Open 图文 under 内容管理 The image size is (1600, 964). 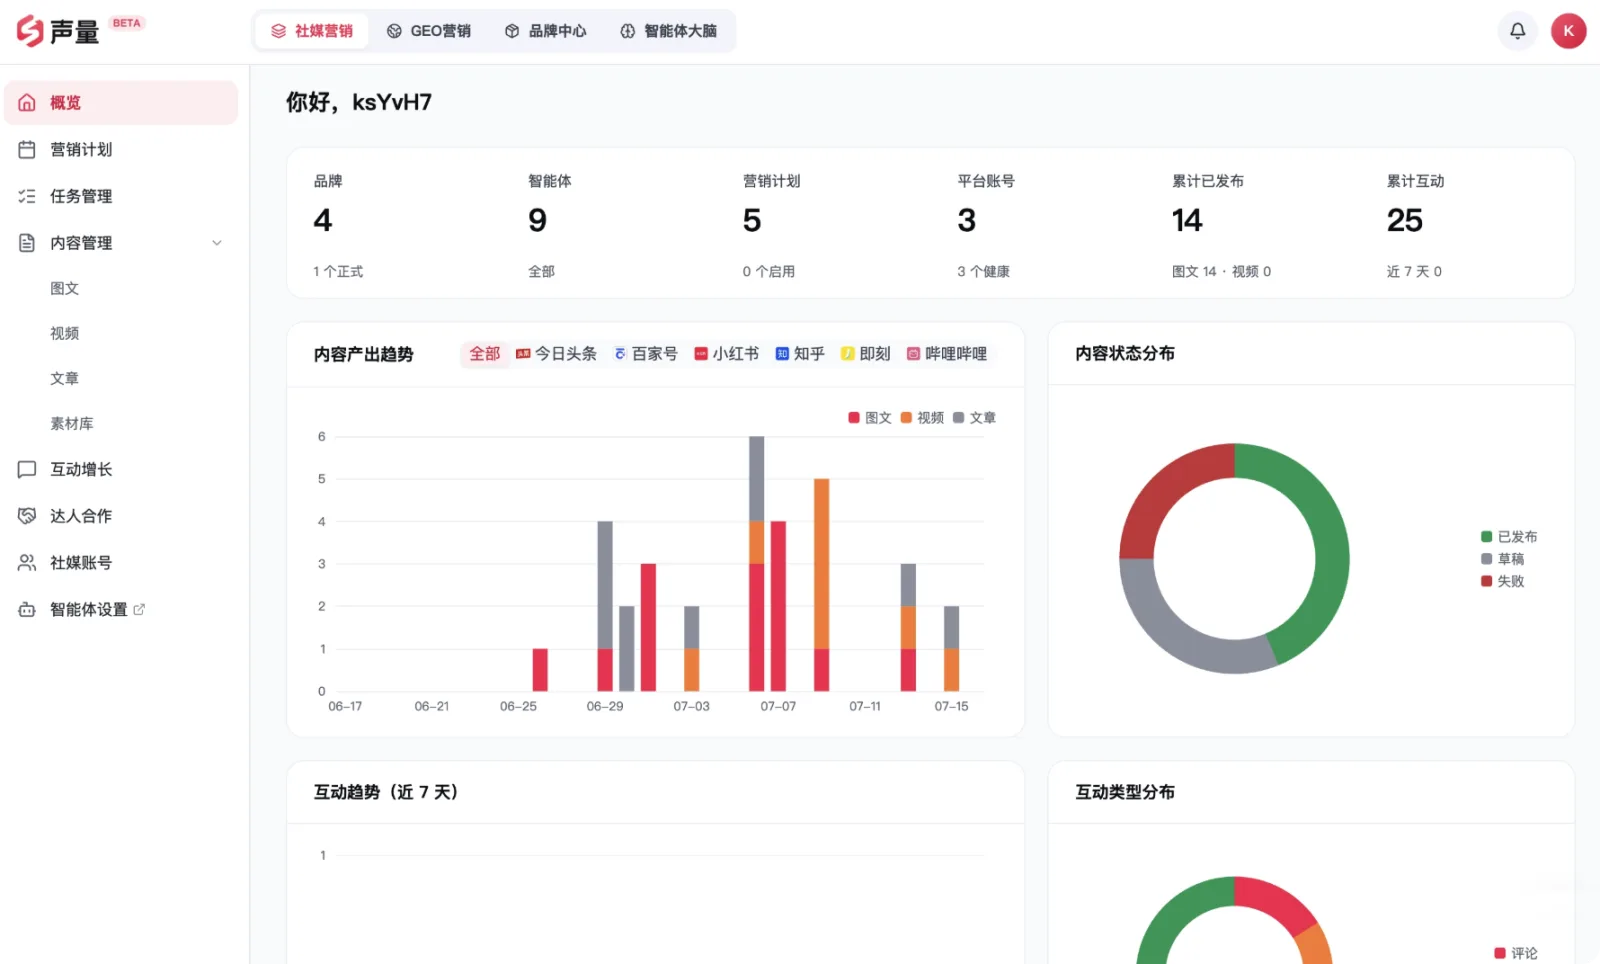(x=65, y=288)
